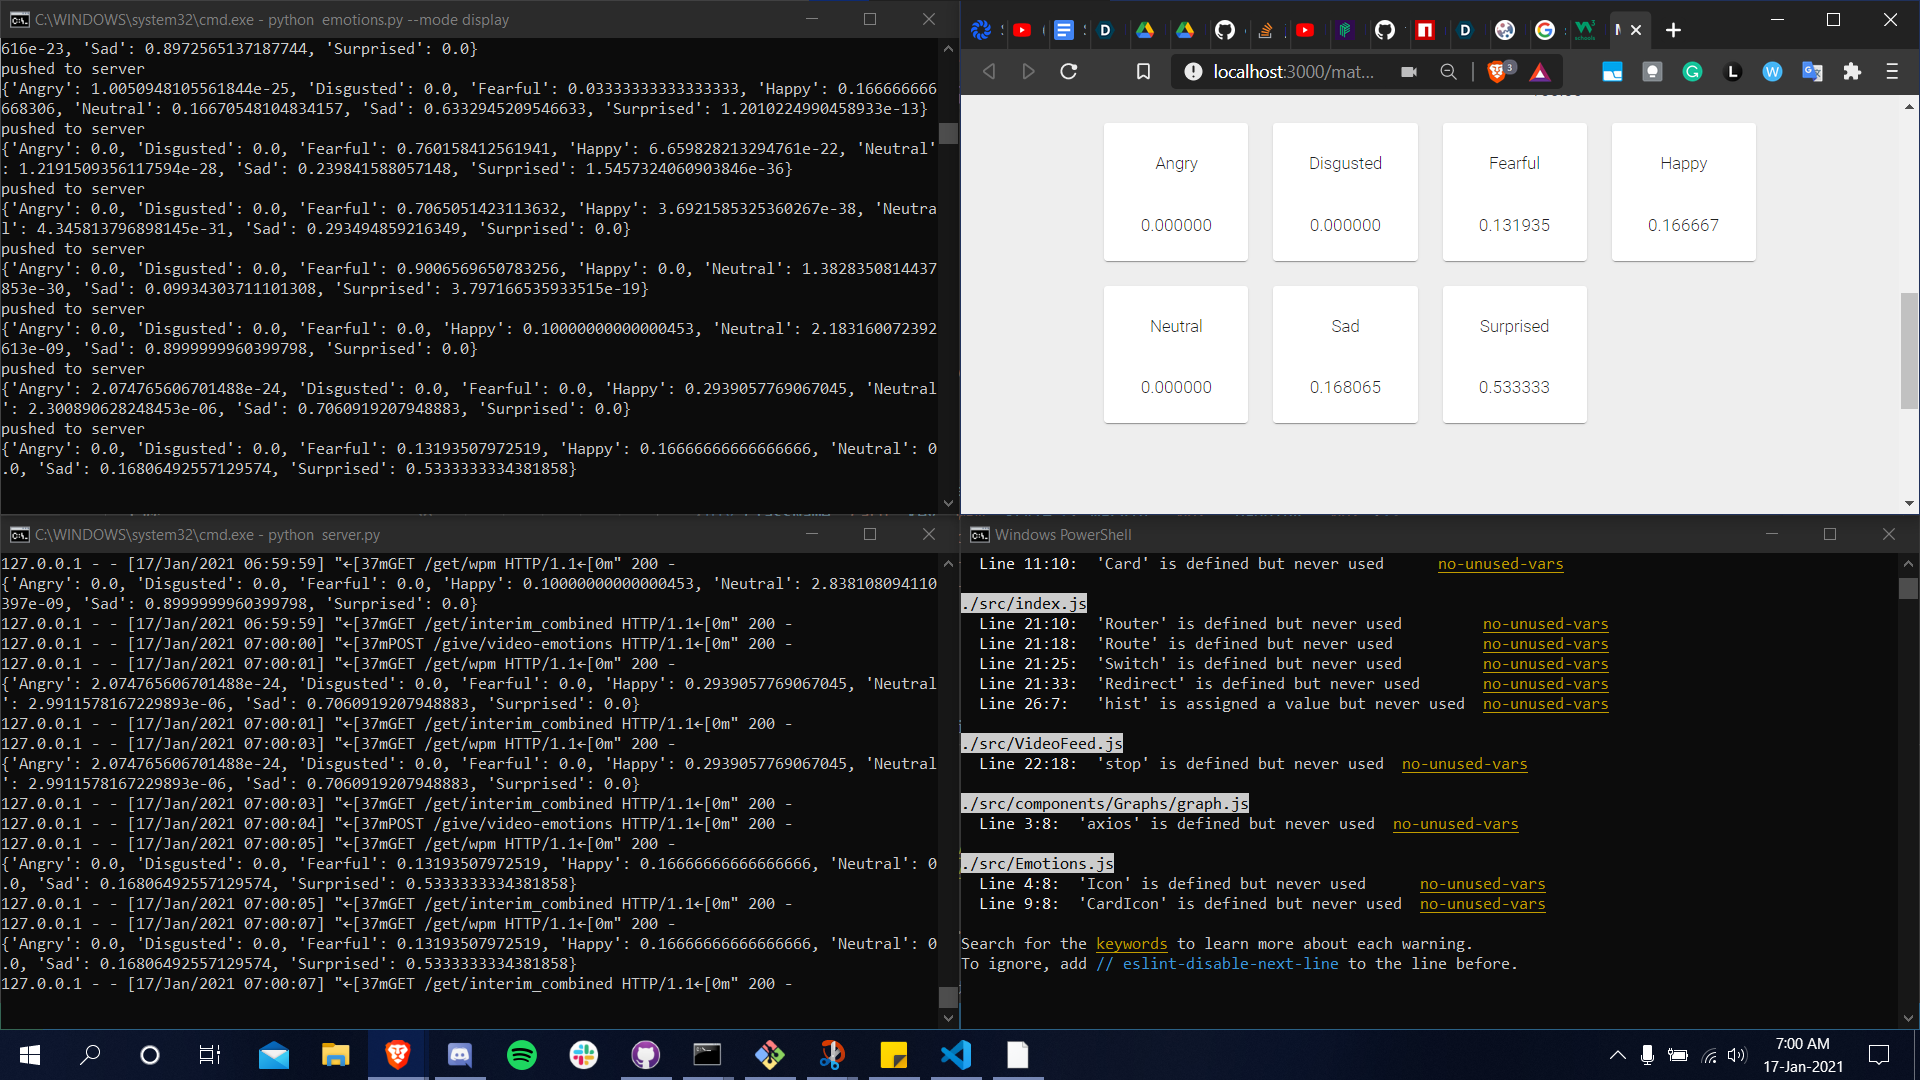This screenshot has height=1080, width=1920.
Task: Click the Brave Rewards triangle icon
Action: pos(1540,71)
